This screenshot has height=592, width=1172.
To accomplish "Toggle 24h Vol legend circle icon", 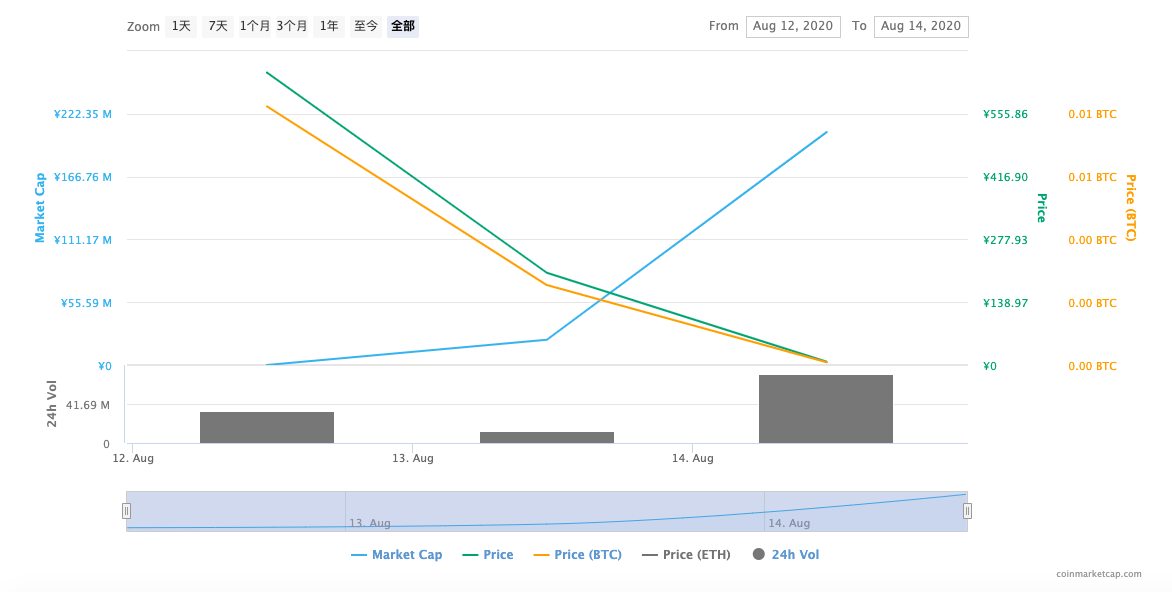I will tap(759, 554).
